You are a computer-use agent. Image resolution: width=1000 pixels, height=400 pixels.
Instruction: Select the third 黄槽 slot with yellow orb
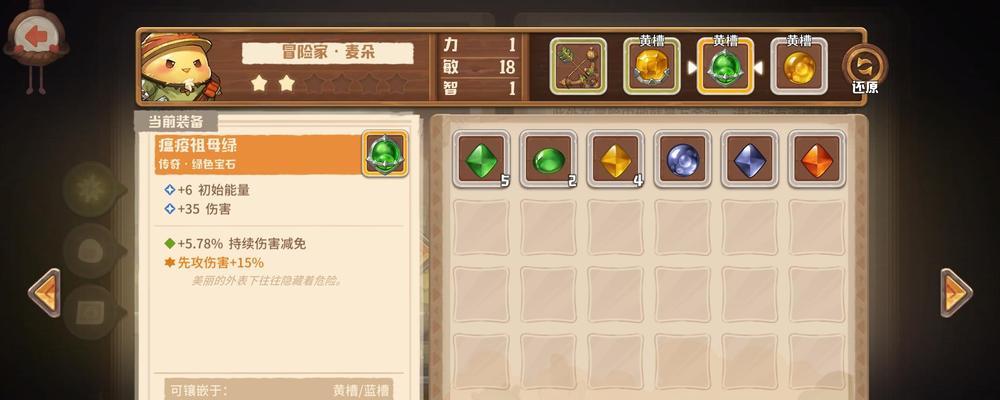click(x=798, y=66)
